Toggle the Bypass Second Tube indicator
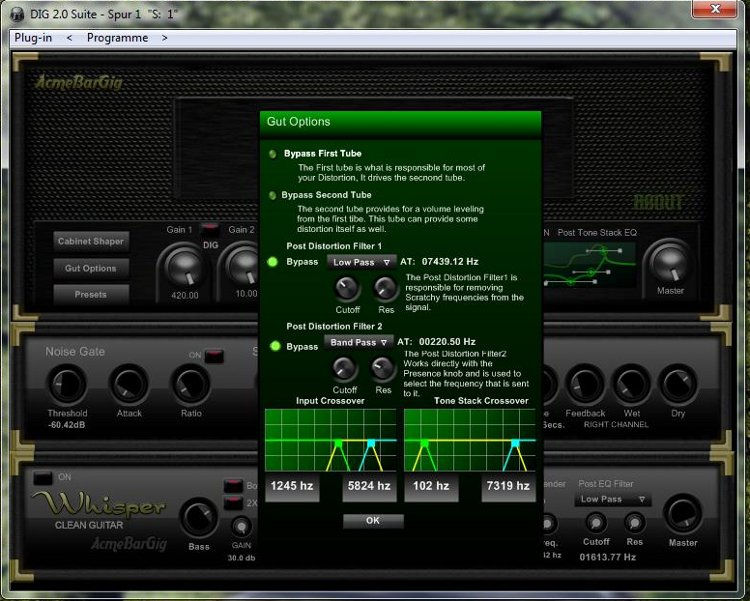The width and height of the screenshot is (750, 601). click(x=273, y=195)
